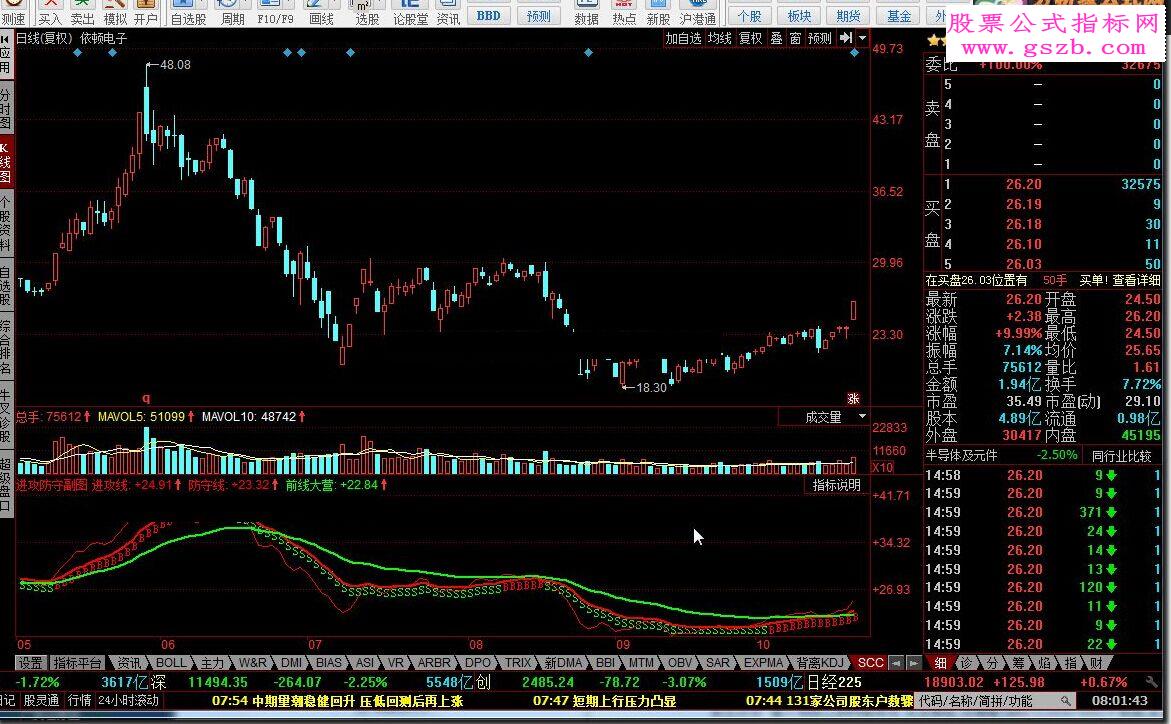Switch to the 细 detail tab under trades

pos(940,663)
